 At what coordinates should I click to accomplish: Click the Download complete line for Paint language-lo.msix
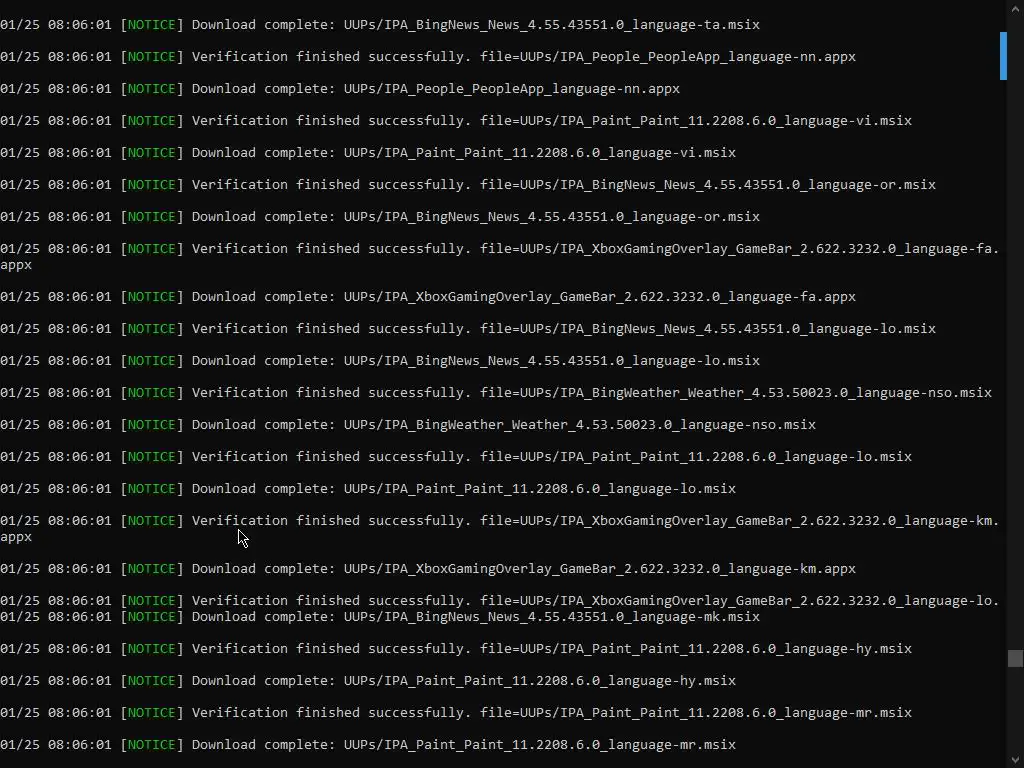[368, 489]
